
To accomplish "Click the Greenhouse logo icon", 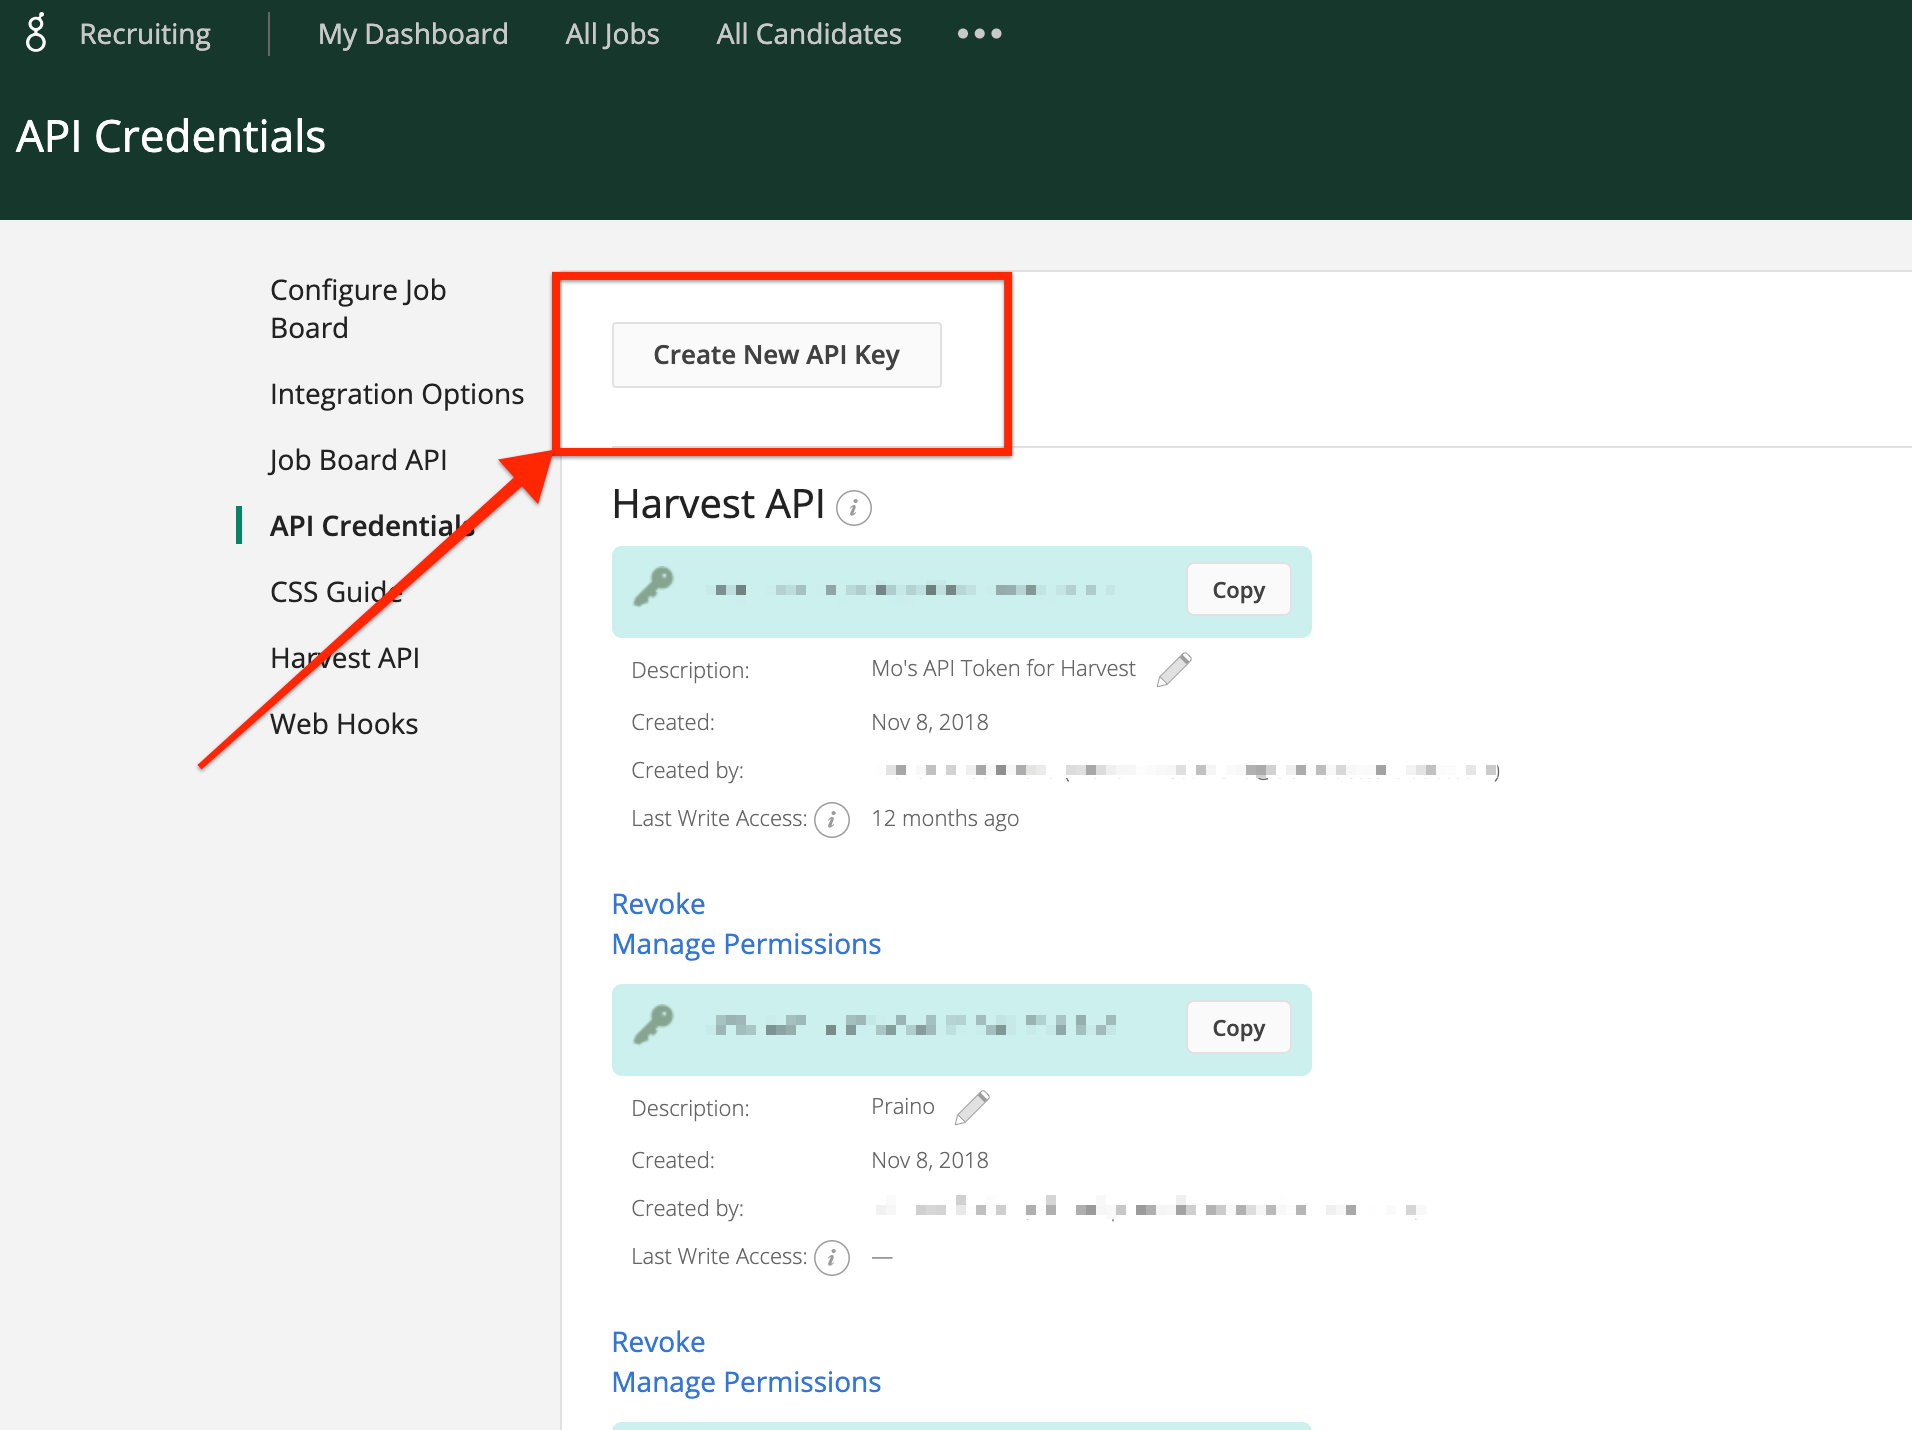I will (x=36, y=33).
